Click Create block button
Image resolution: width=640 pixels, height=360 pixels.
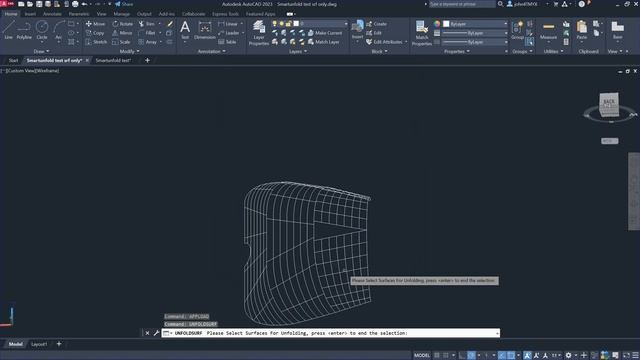pos(377,24)
